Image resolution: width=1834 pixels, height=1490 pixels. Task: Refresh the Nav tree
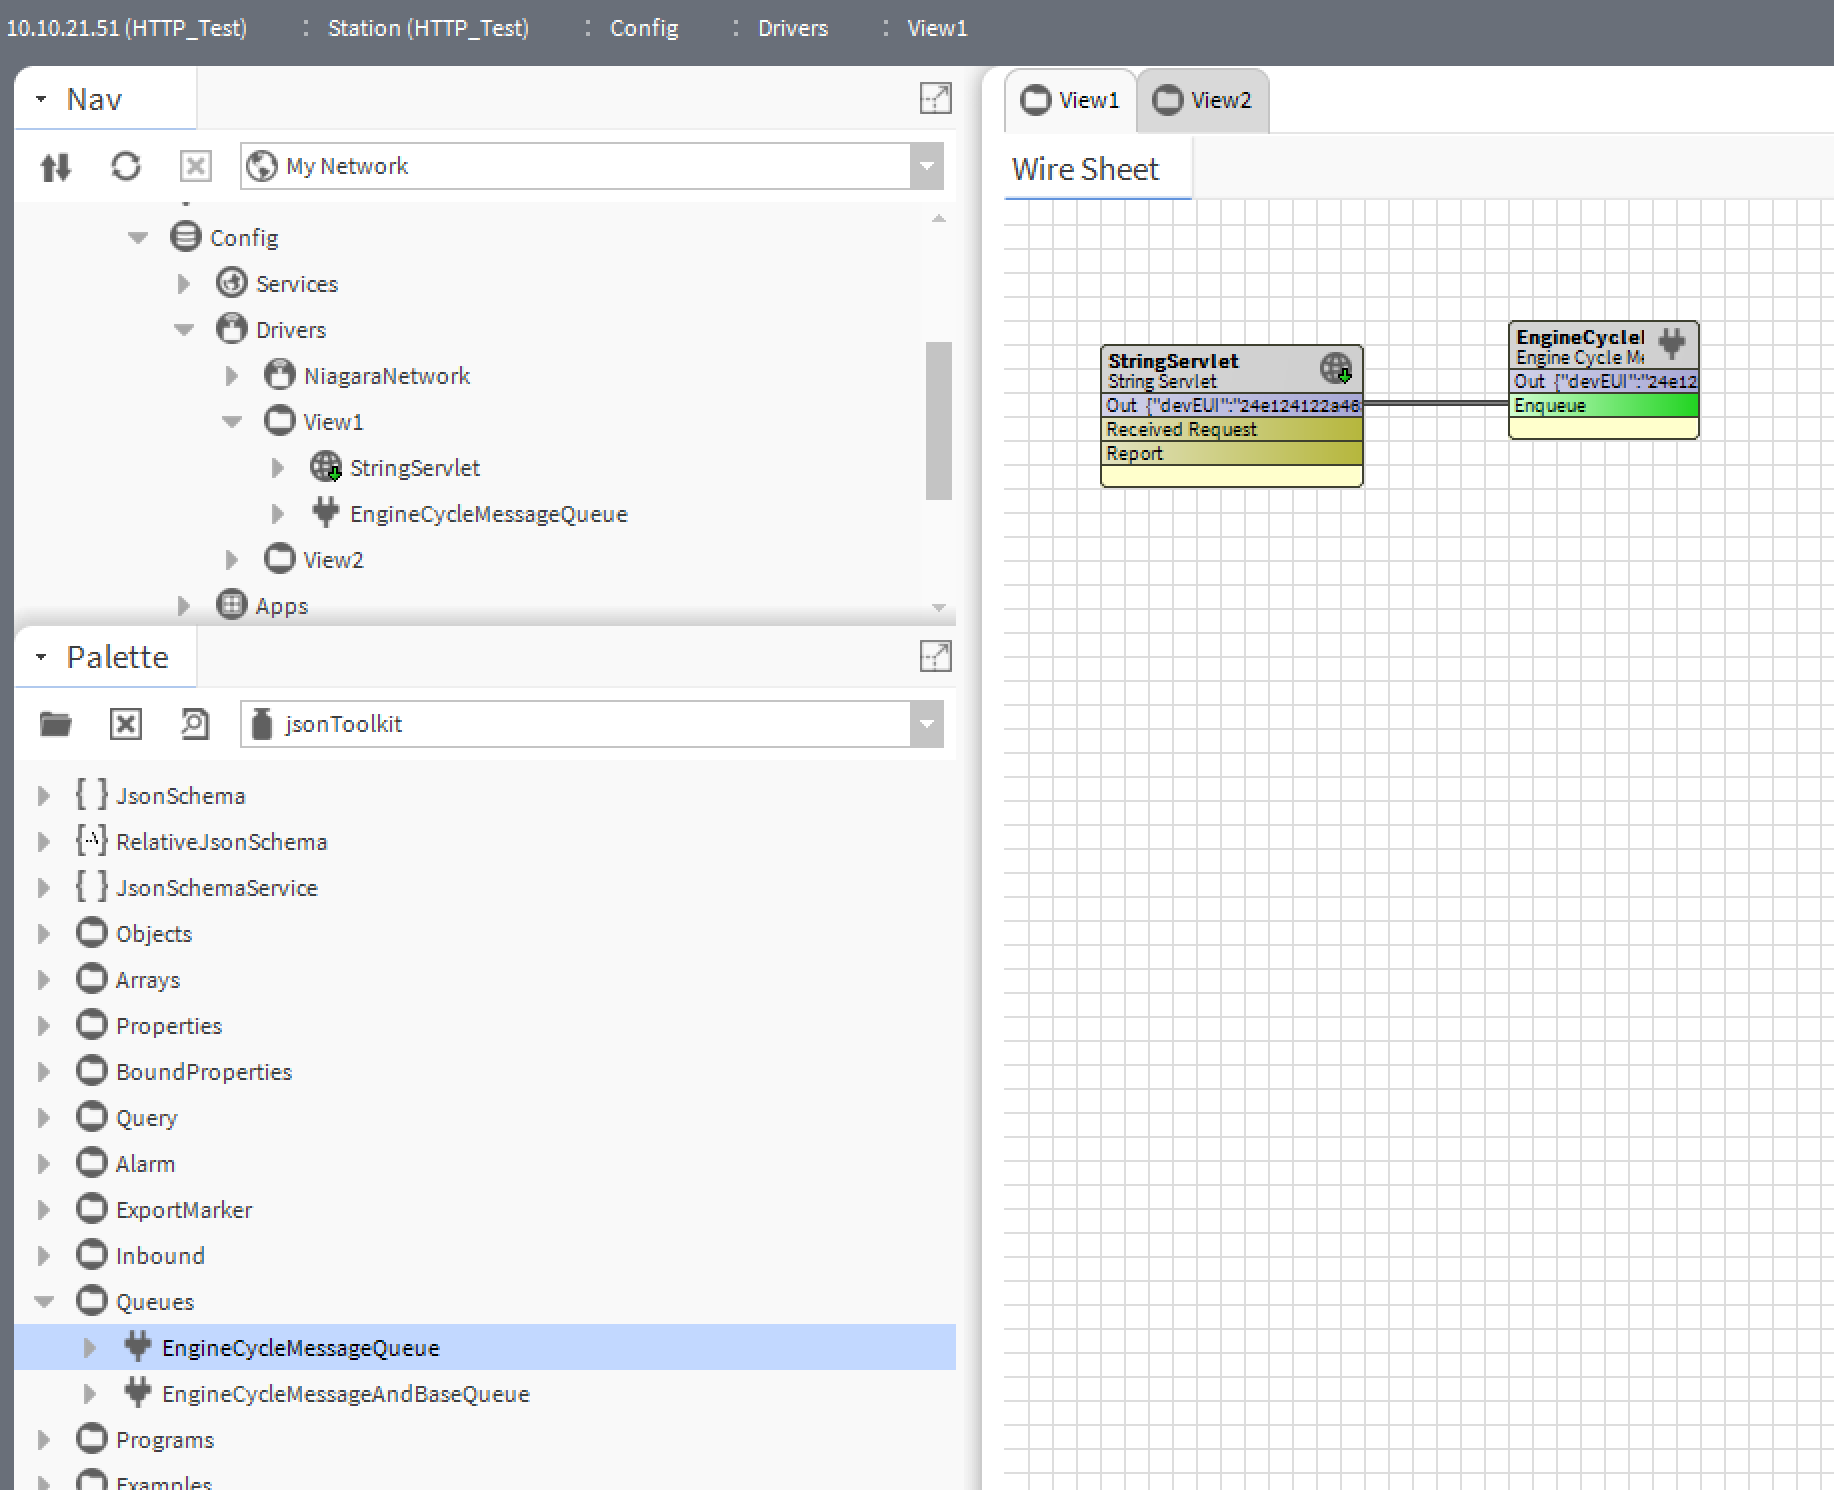click(x=126, y=166)
